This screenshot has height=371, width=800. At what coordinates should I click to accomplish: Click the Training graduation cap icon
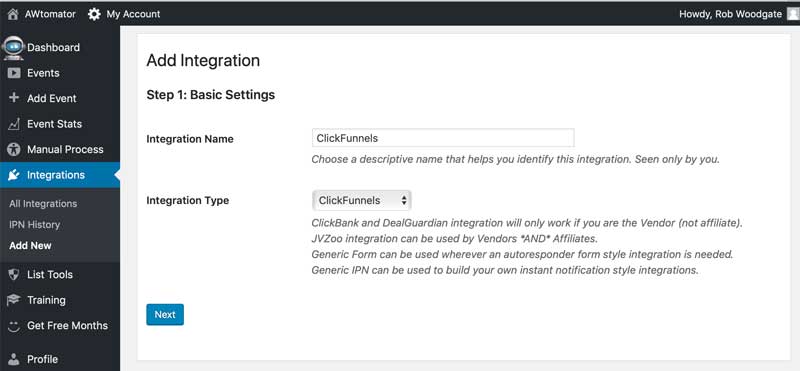(x=14, y=300)
